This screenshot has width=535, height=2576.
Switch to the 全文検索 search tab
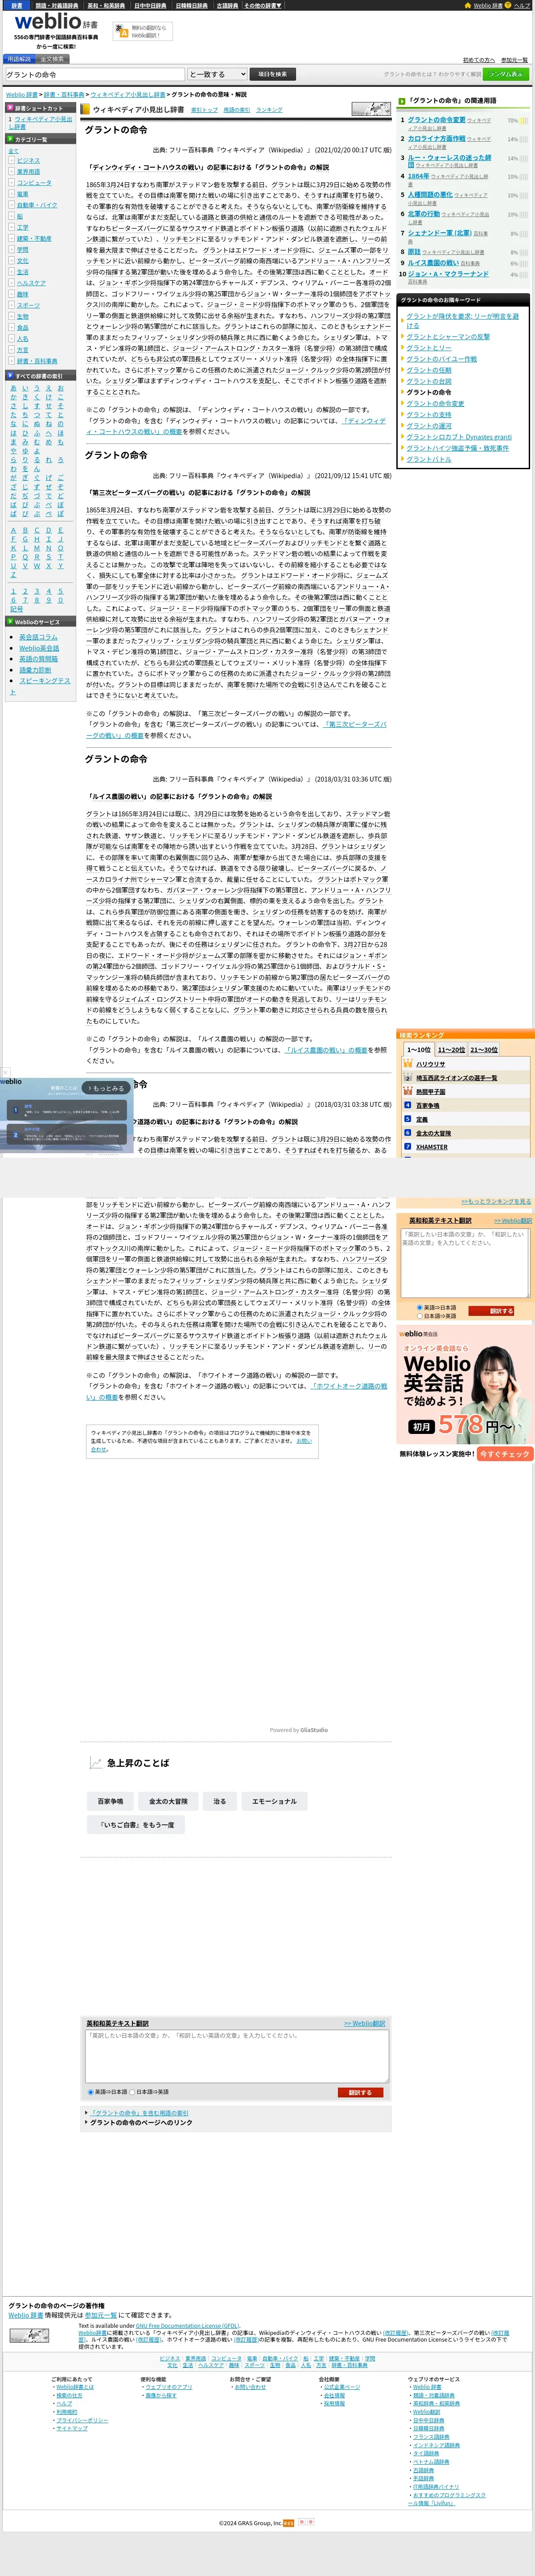click(52, 59)
